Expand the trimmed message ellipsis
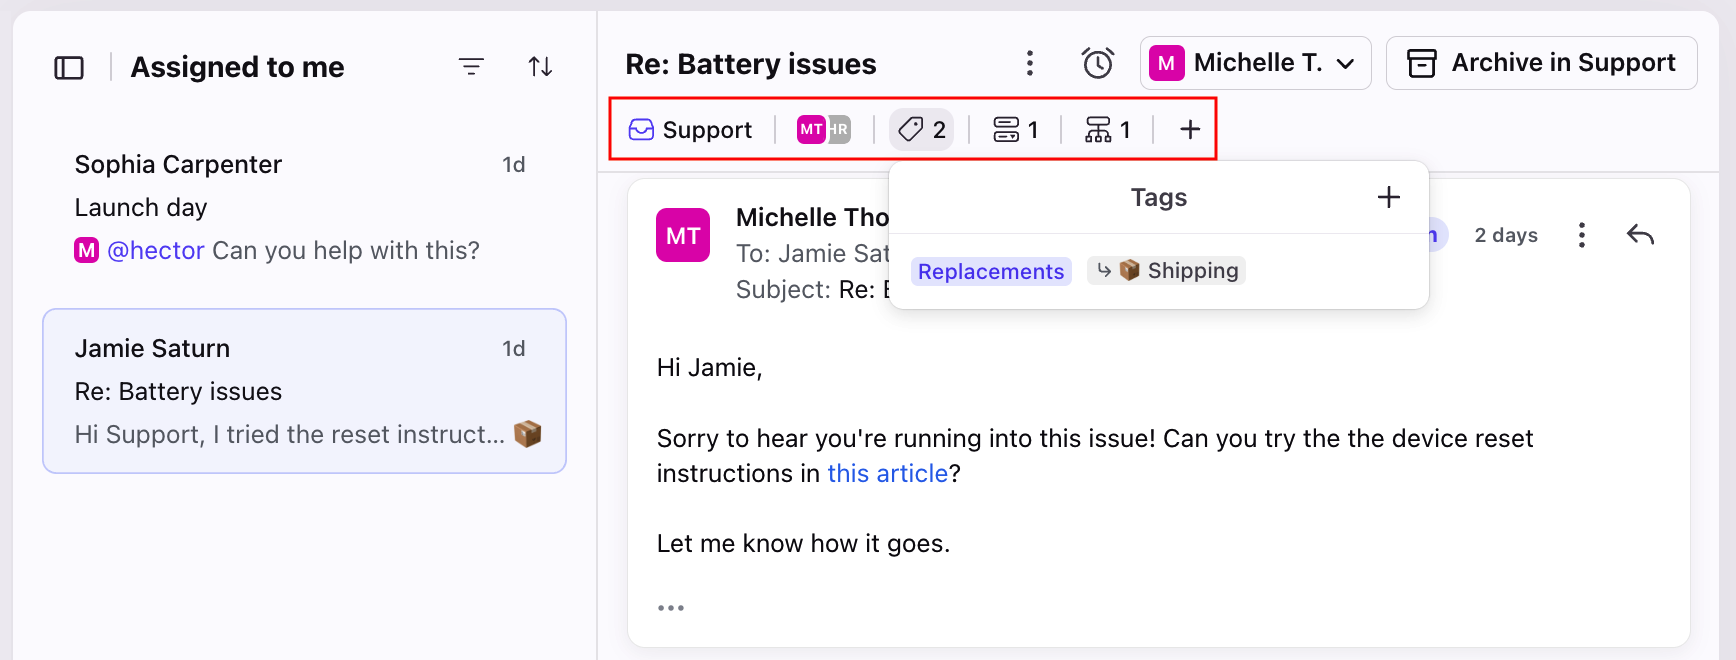 (x=671, y=608)
